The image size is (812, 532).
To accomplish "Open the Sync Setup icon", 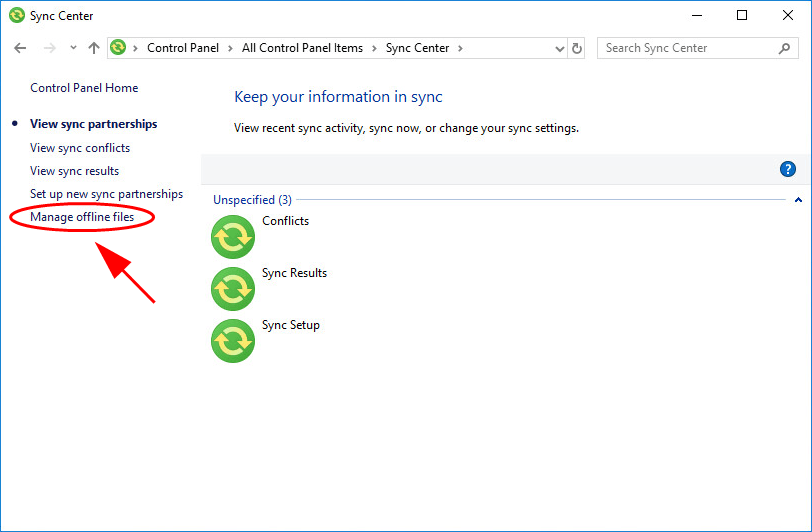I will click(233, 340).
